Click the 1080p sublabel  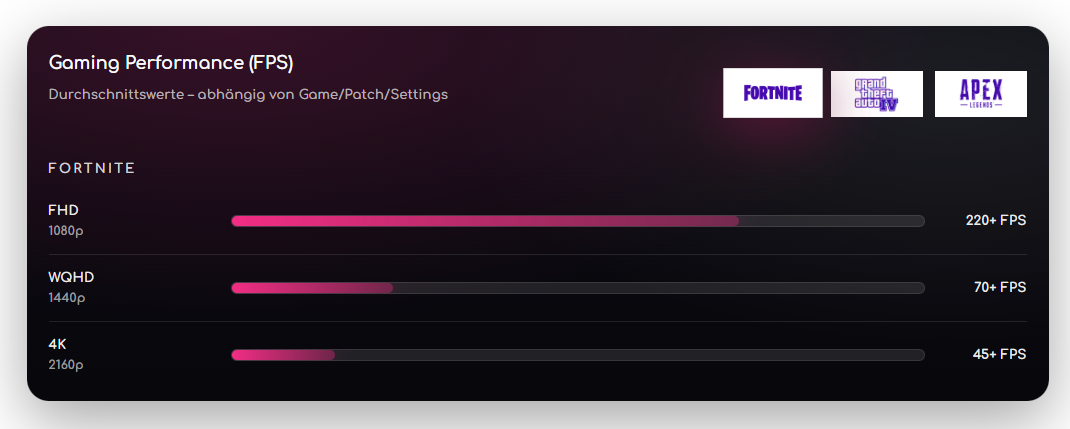click(x=66, y=230)
